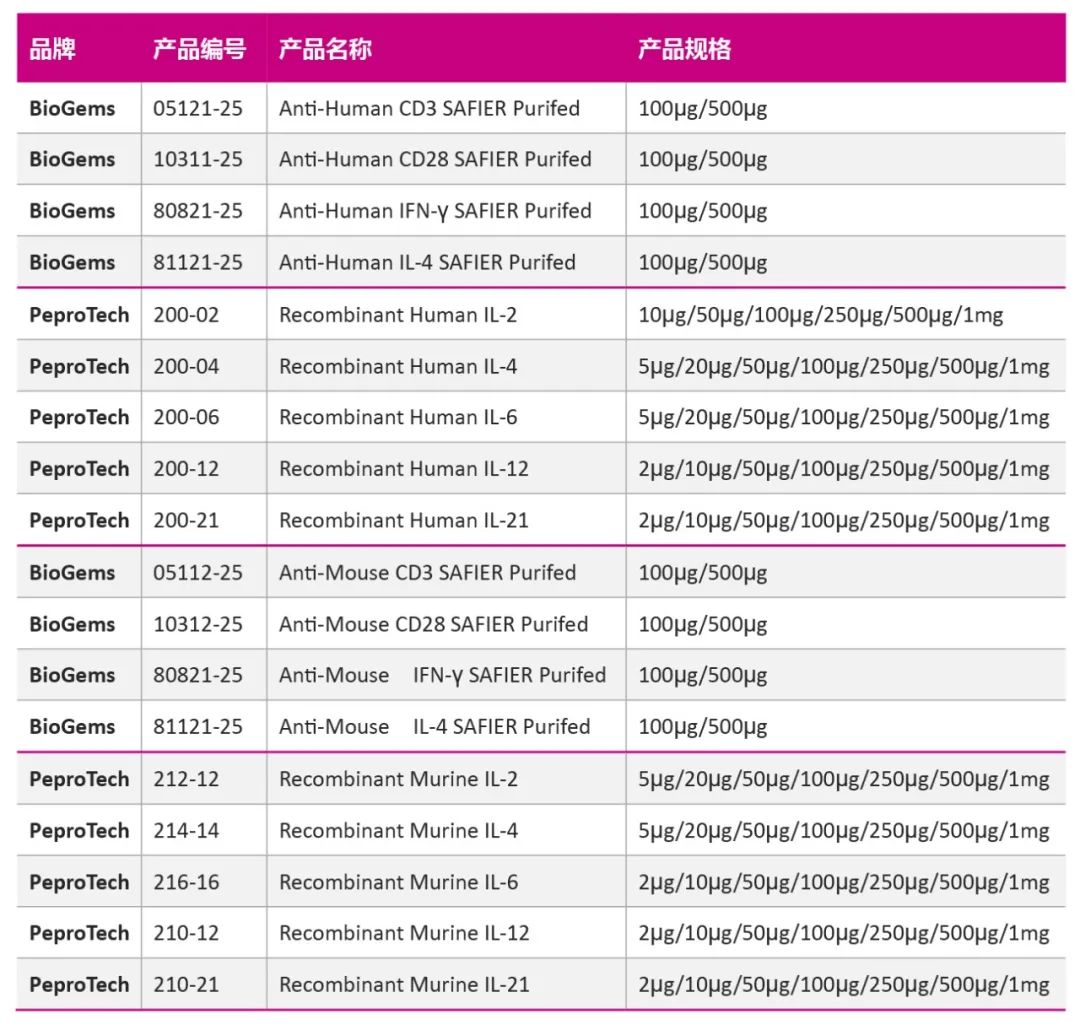
Task: Select Recombinant Human IL-12 product name
Action: [x=404, y=469]
